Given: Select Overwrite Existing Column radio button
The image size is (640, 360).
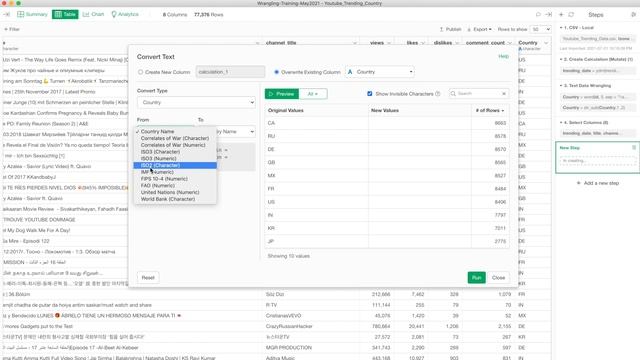Looking at the screenshot, I should (276, 72).
